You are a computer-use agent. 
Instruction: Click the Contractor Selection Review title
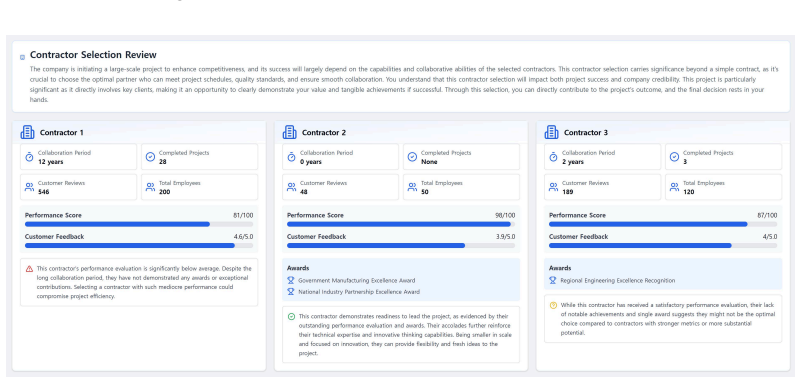click(x=93, y=55)
